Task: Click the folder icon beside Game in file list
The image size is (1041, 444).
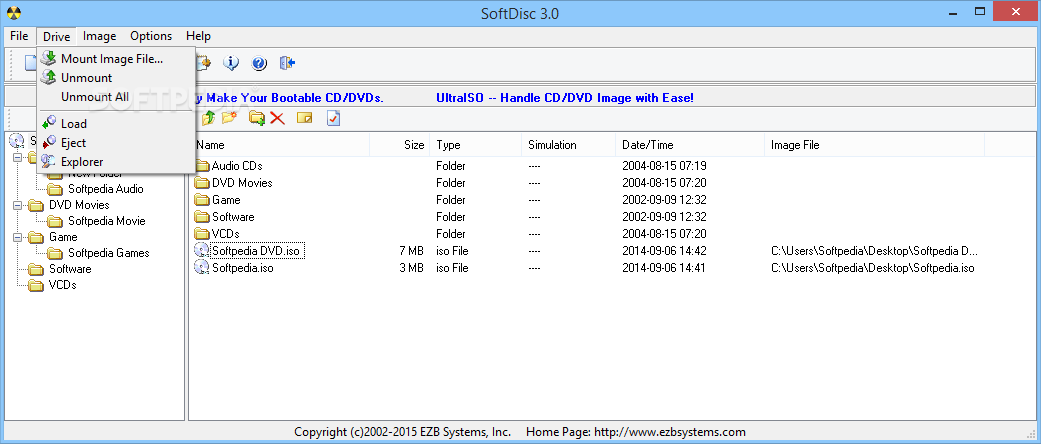Action: pyautogui.click(x=202, y=200)
